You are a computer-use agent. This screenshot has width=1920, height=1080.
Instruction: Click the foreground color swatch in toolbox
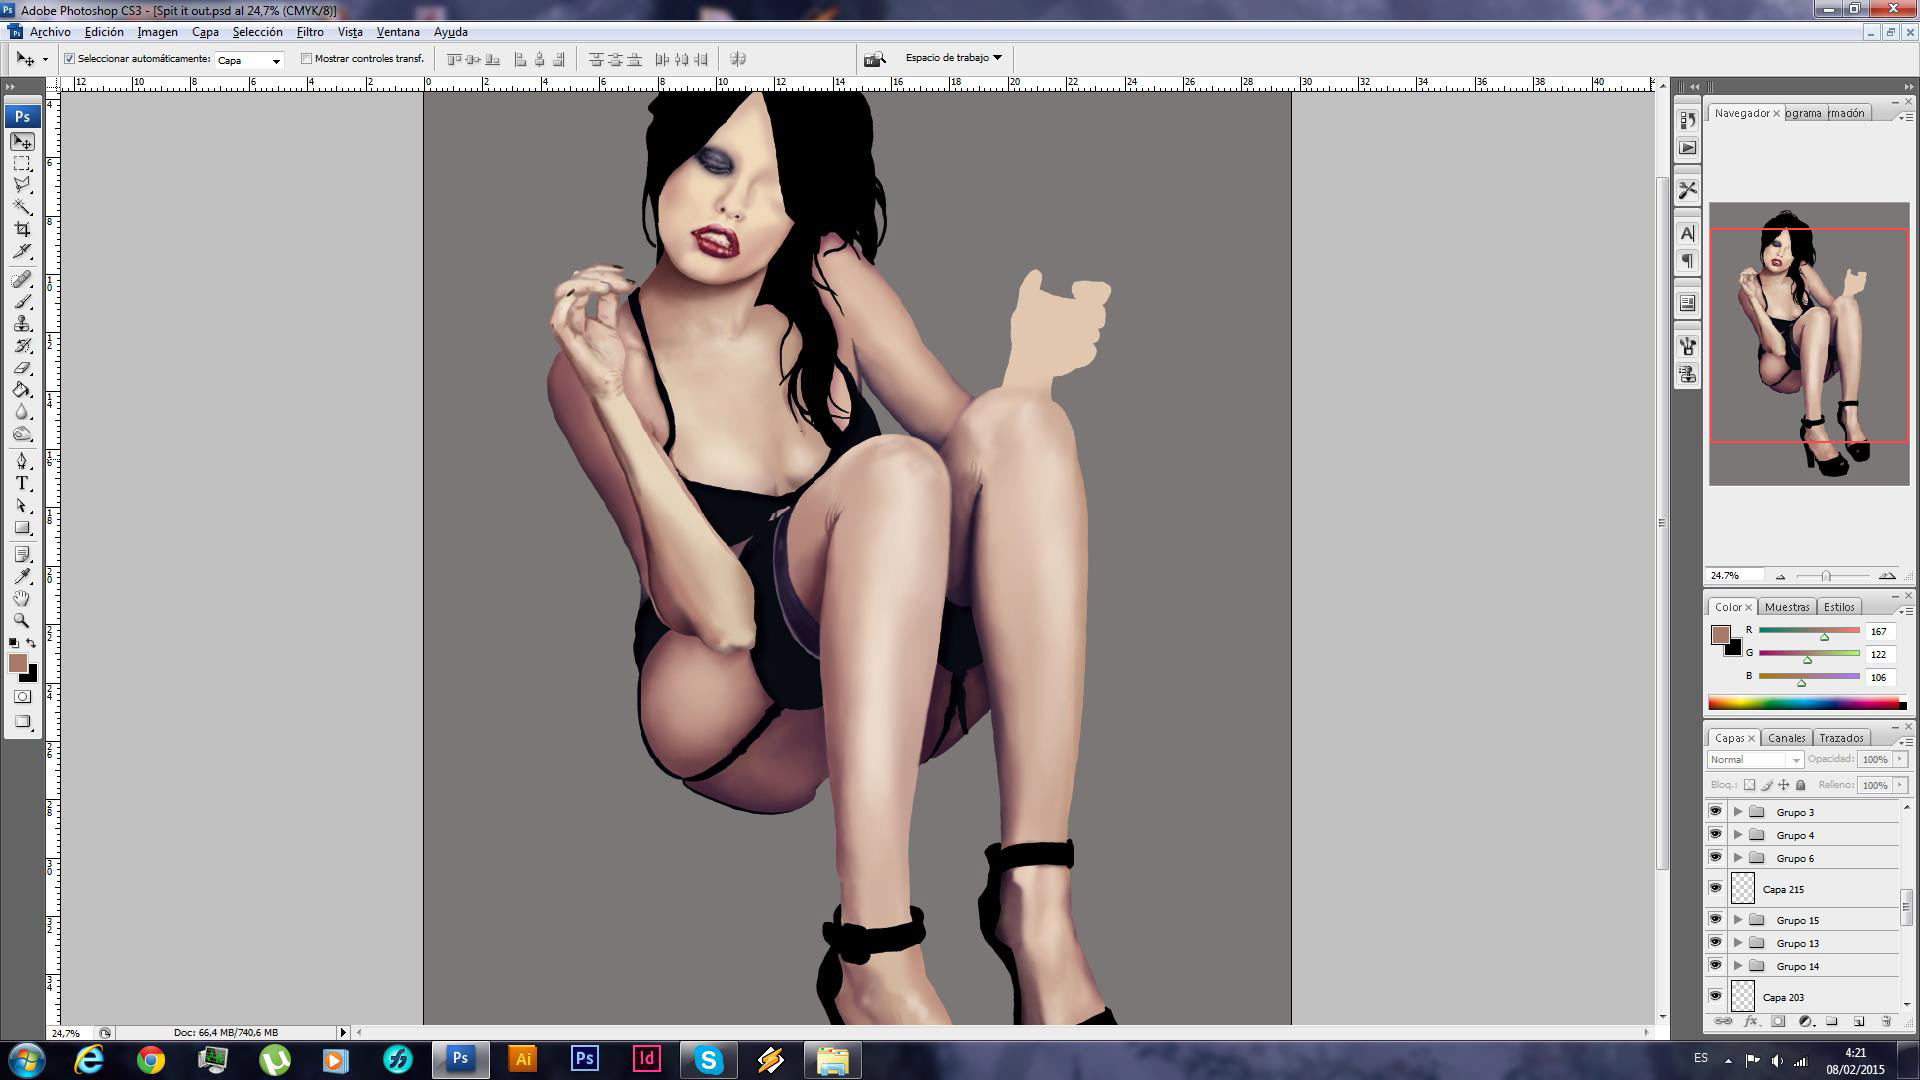17,663
